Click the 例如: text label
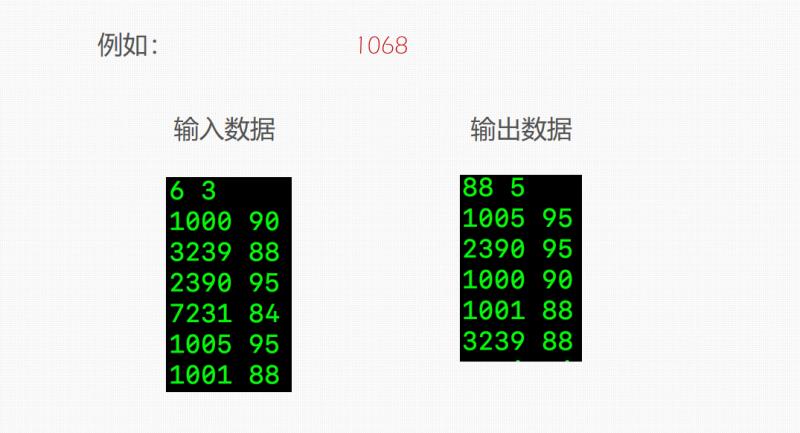The height and width of the screenshot is (433, 800). [128, 46]
